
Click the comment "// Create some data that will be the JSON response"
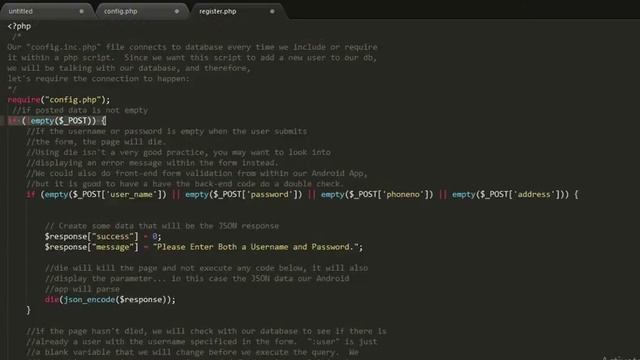click(x=162, y=226)
